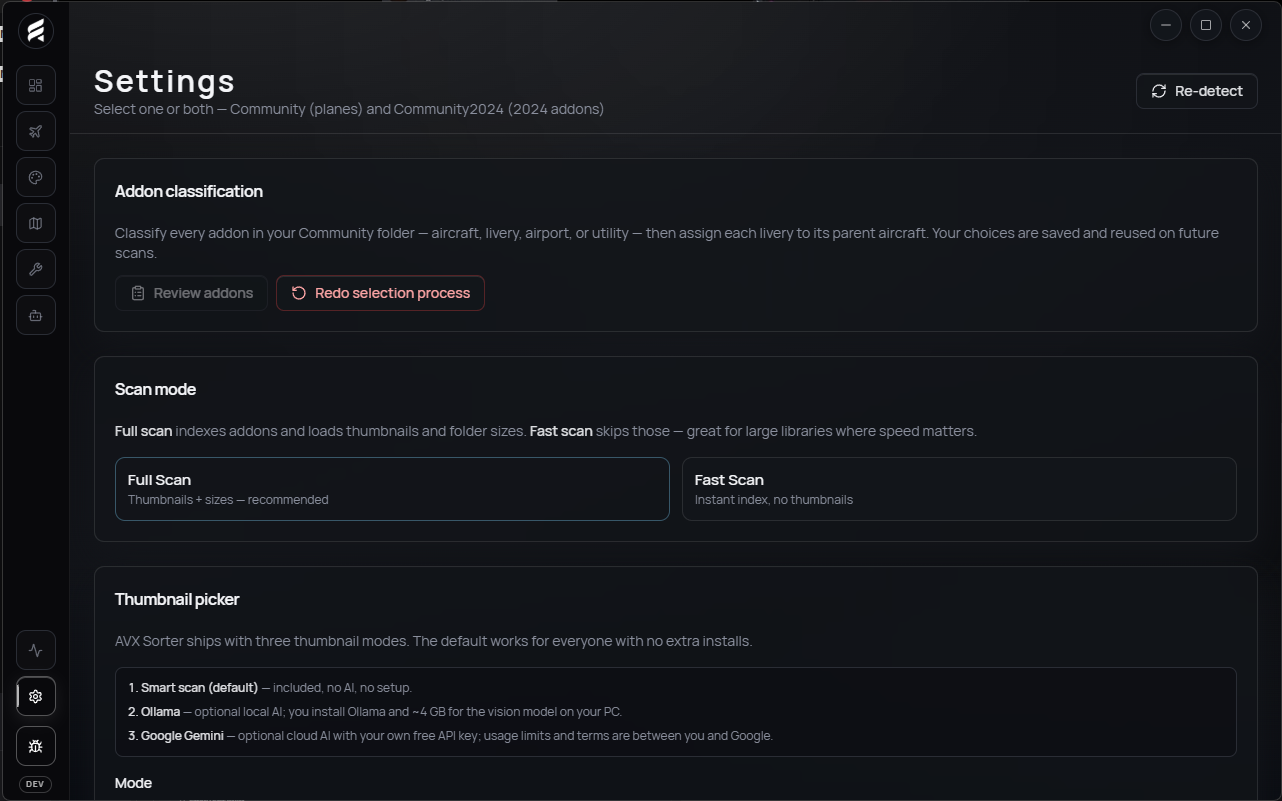Click the Re-detect button

click(1197, 91)
